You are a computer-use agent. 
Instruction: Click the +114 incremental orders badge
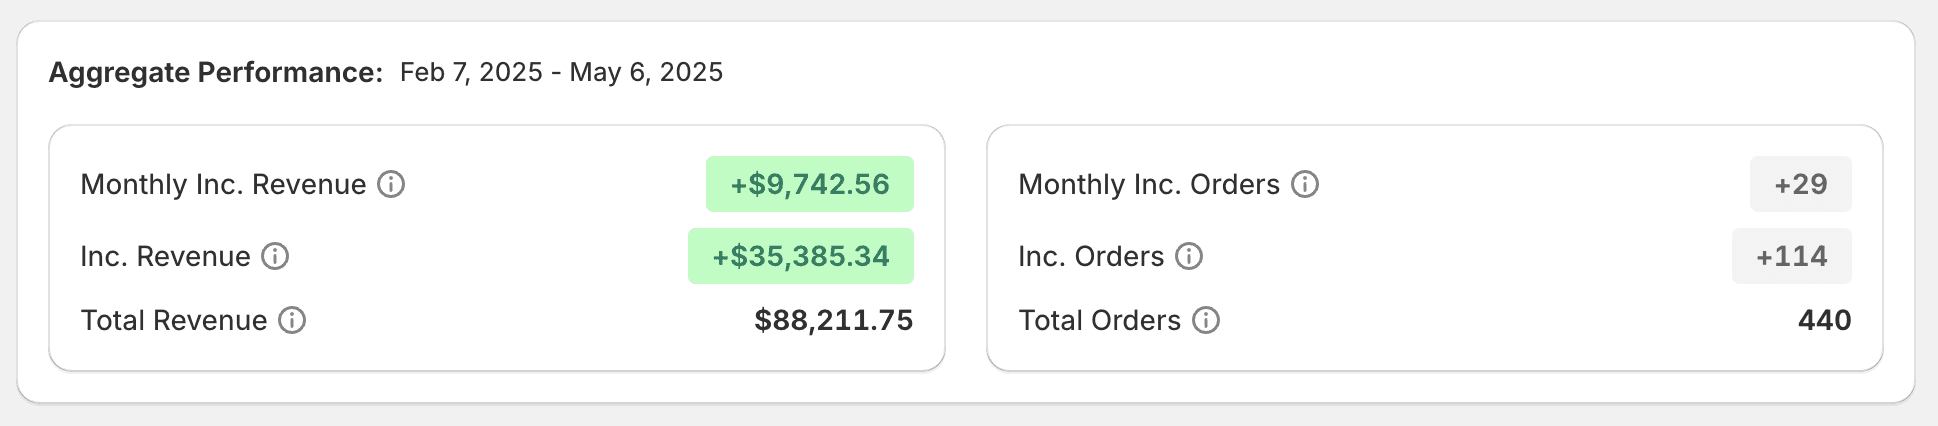click(x=1792, y=256)
